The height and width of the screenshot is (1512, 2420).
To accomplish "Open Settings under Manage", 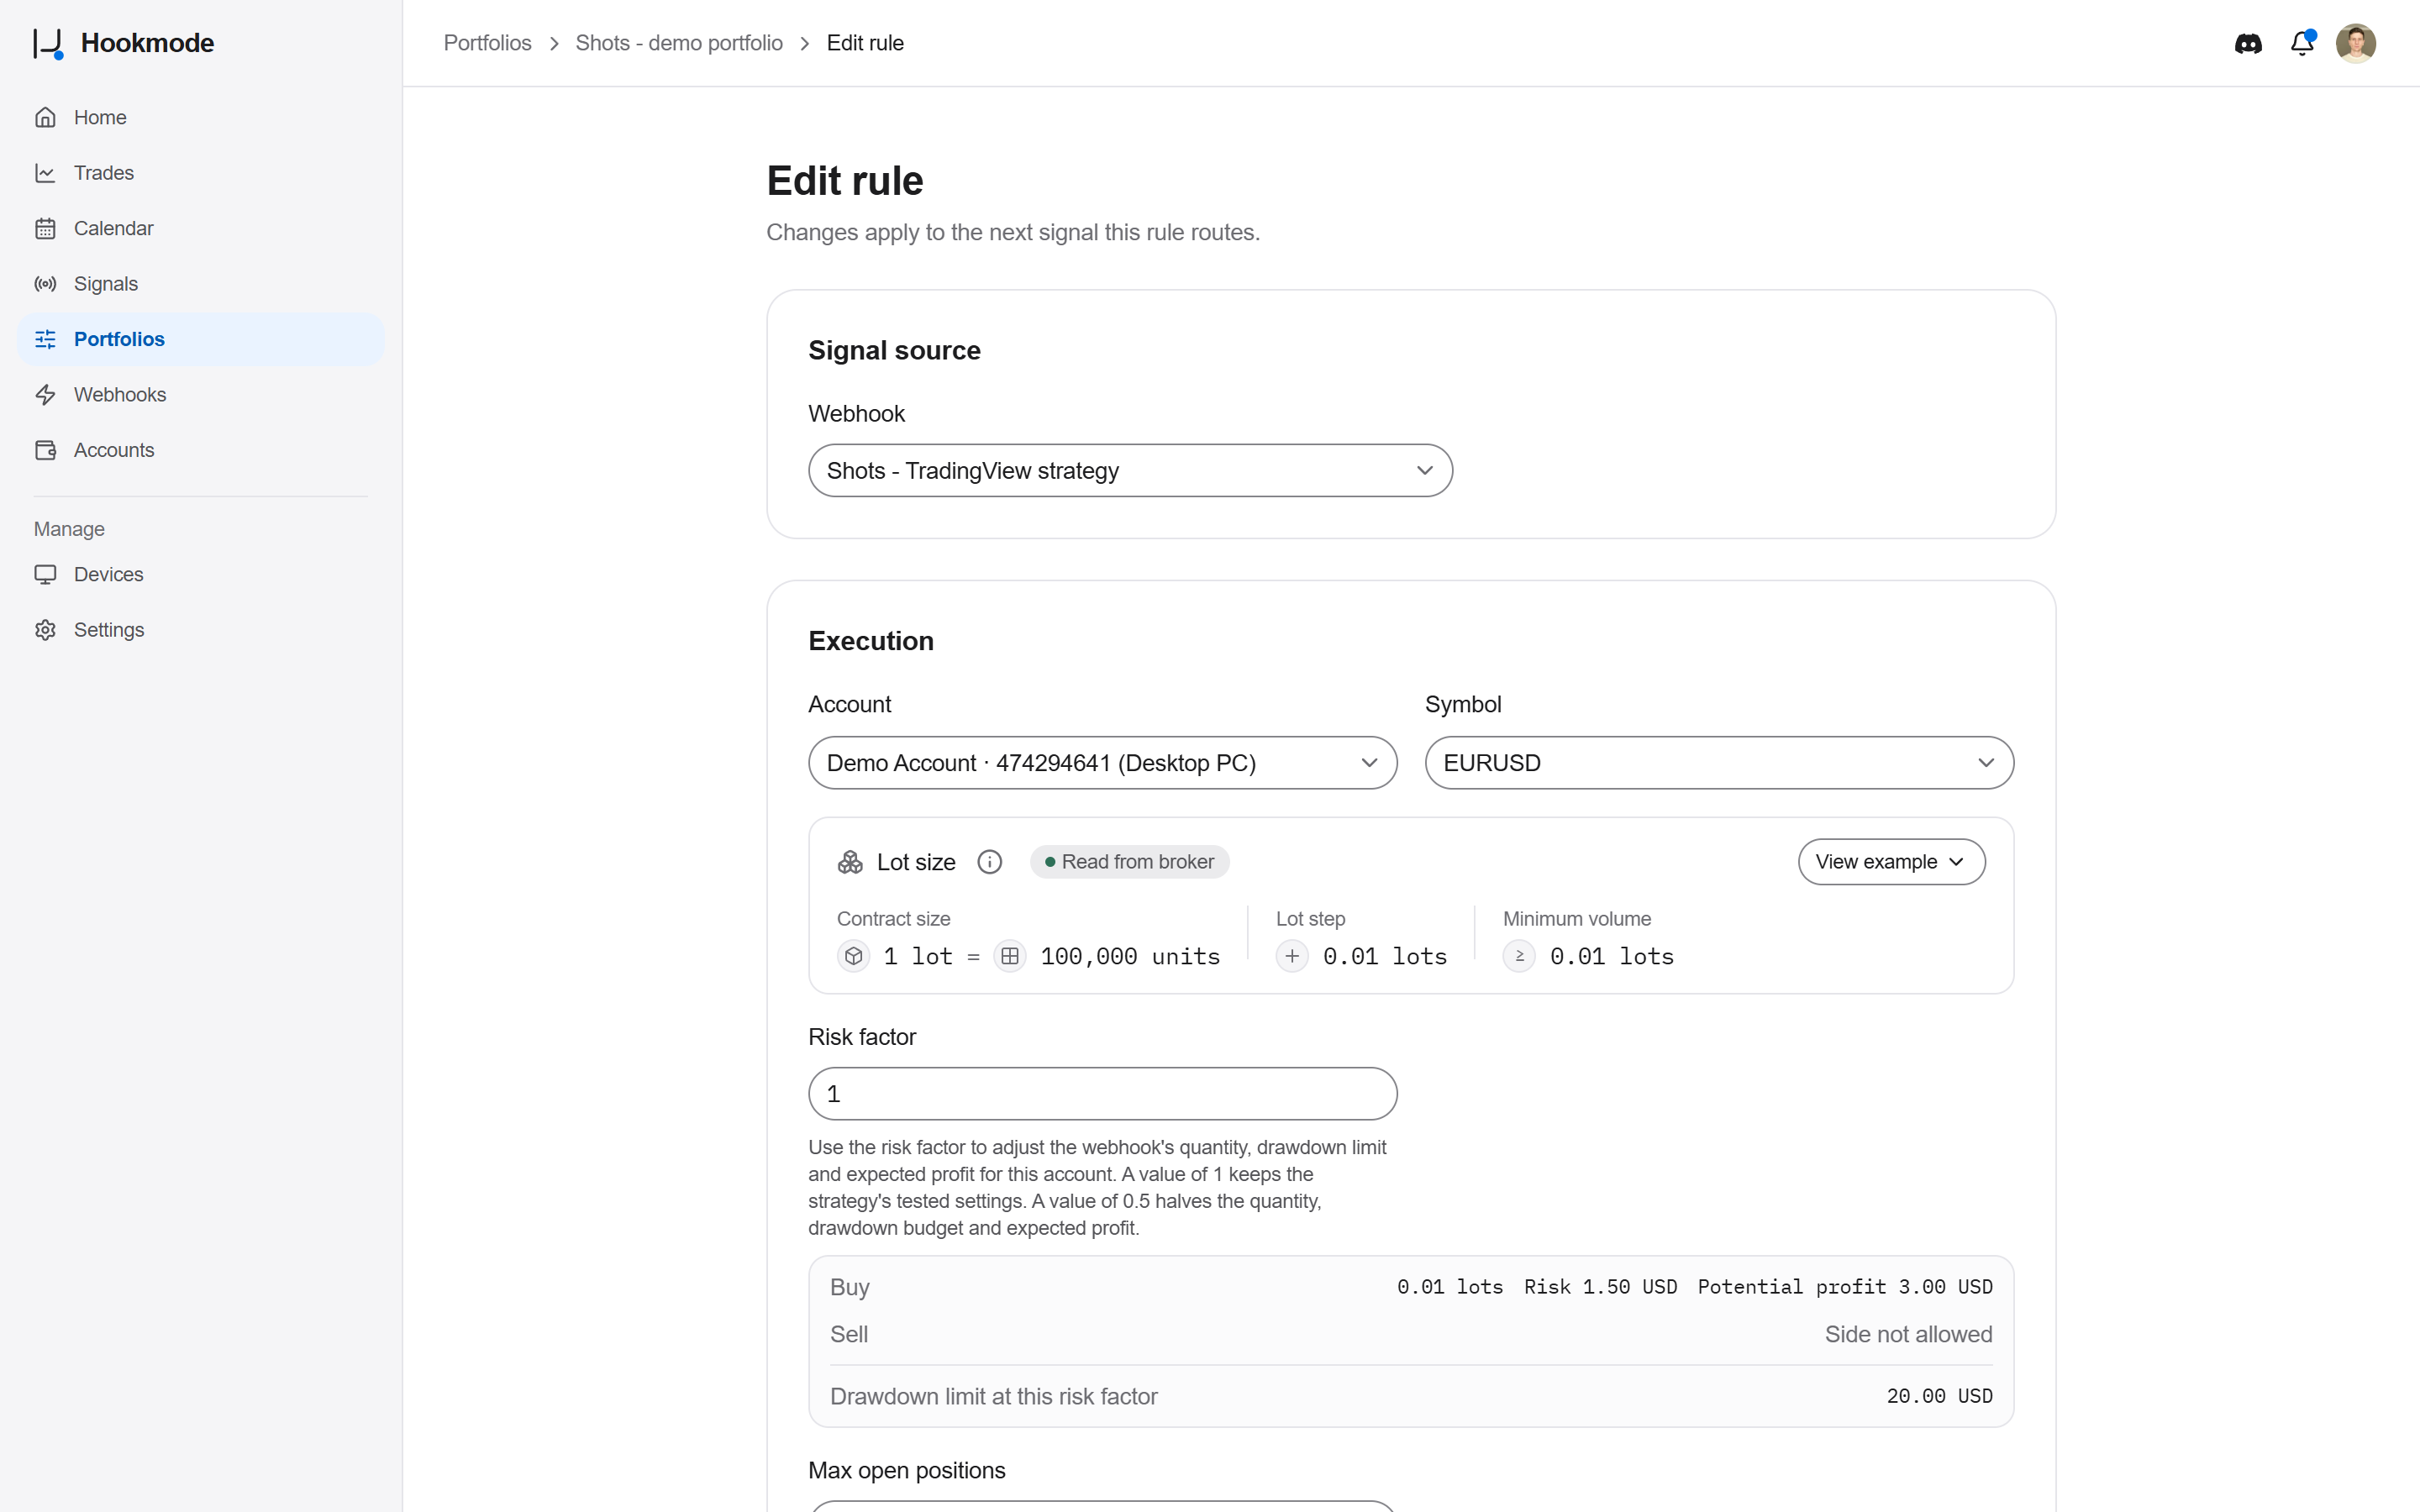I will 201,630.
